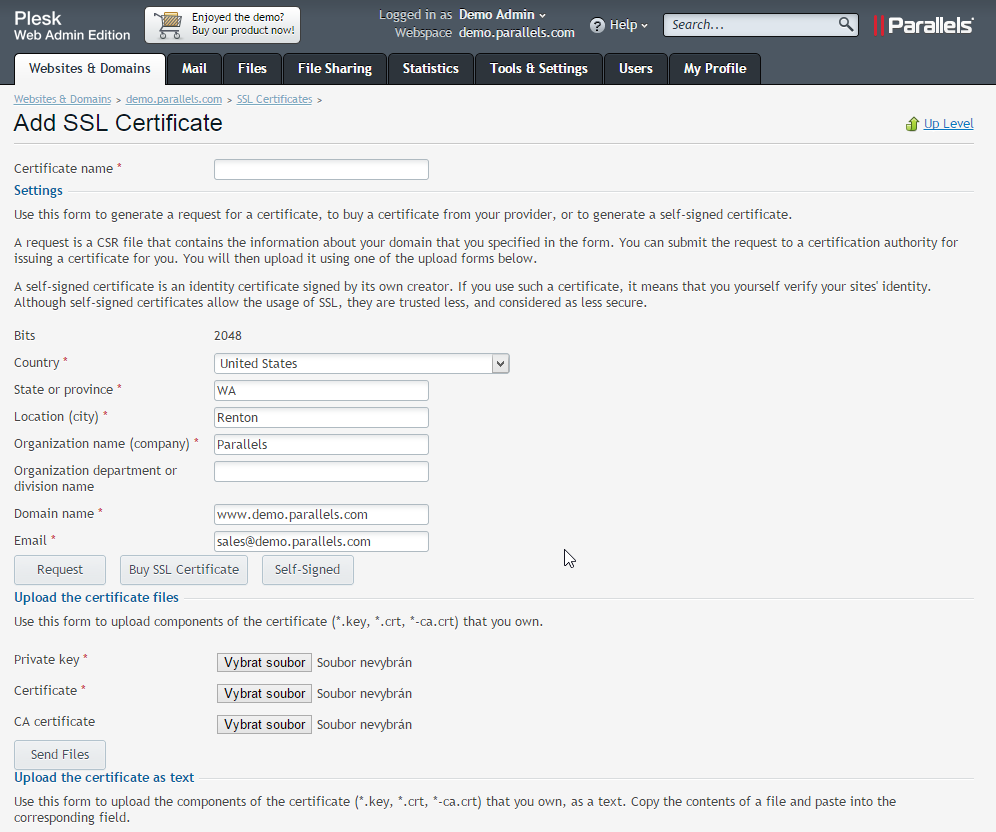The image size is (996, 832).
Task: Expand the Help menu chevron
Action: point(644,26)
